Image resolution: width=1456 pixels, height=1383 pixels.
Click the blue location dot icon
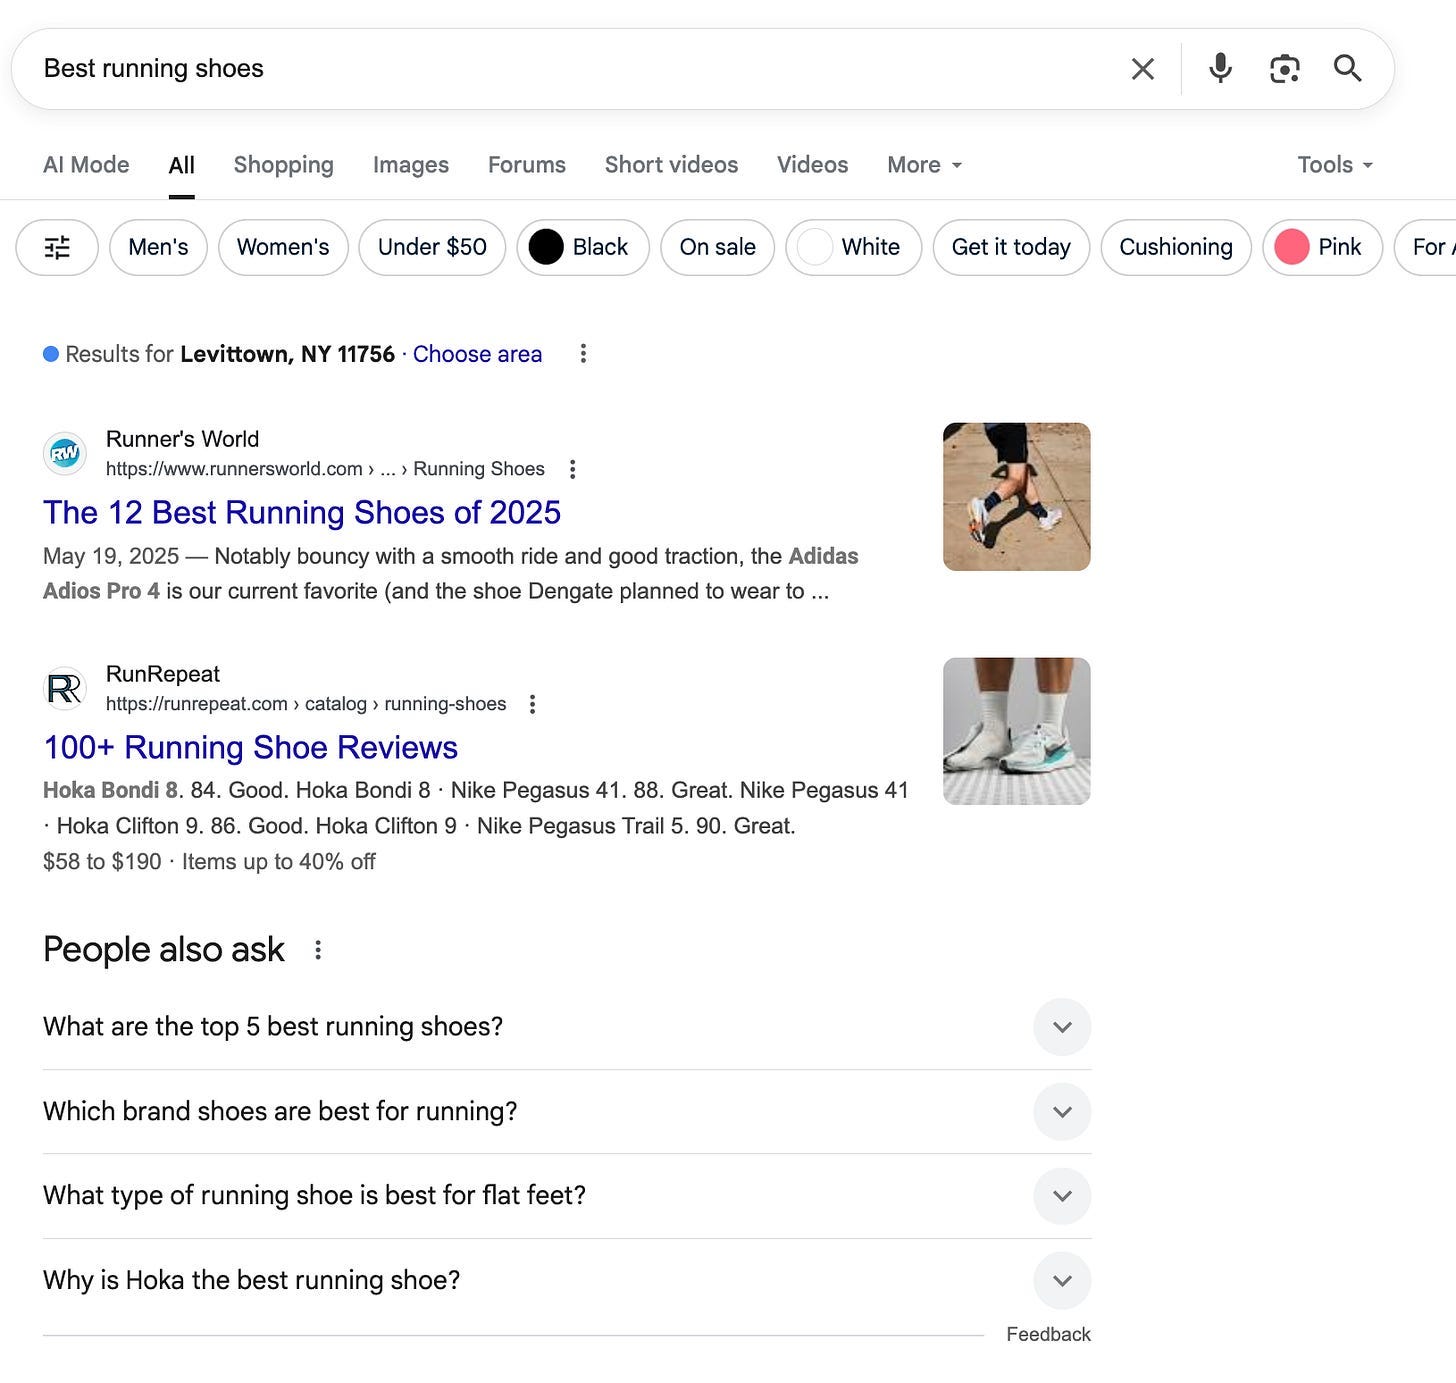pyautogui.click(x=51, y=354)
